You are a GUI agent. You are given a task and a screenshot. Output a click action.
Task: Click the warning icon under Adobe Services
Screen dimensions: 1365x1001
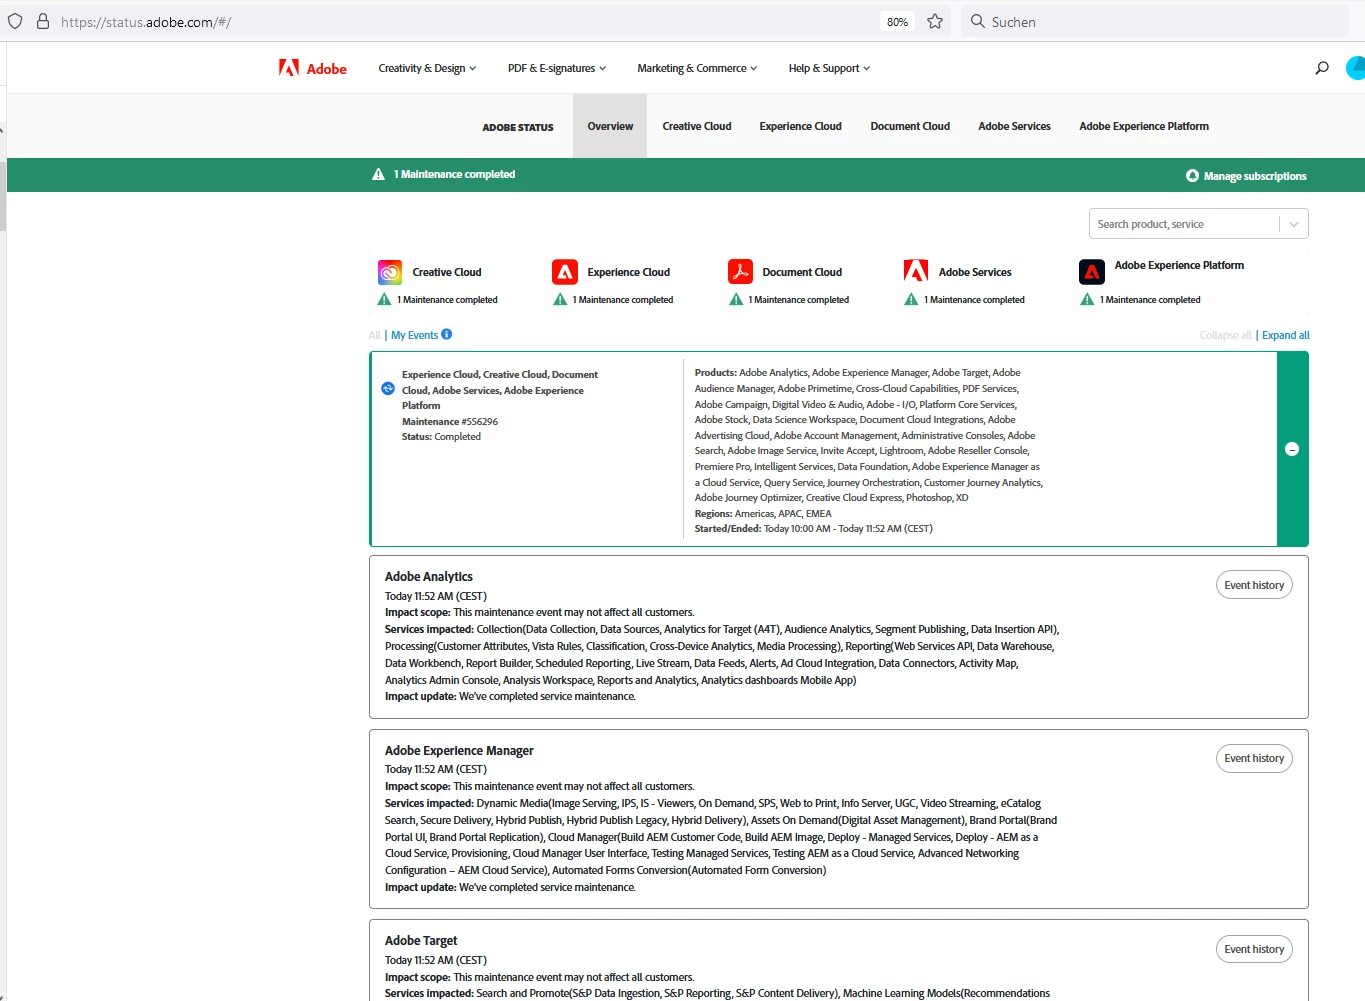911,299
